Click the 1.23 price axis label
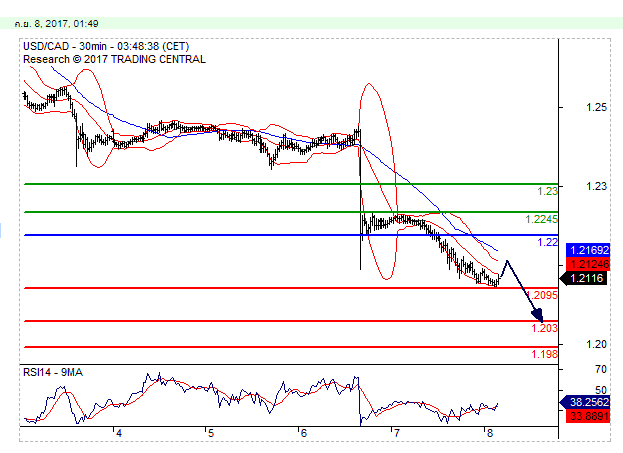623x453 pixels. click(x=596, y=186)
